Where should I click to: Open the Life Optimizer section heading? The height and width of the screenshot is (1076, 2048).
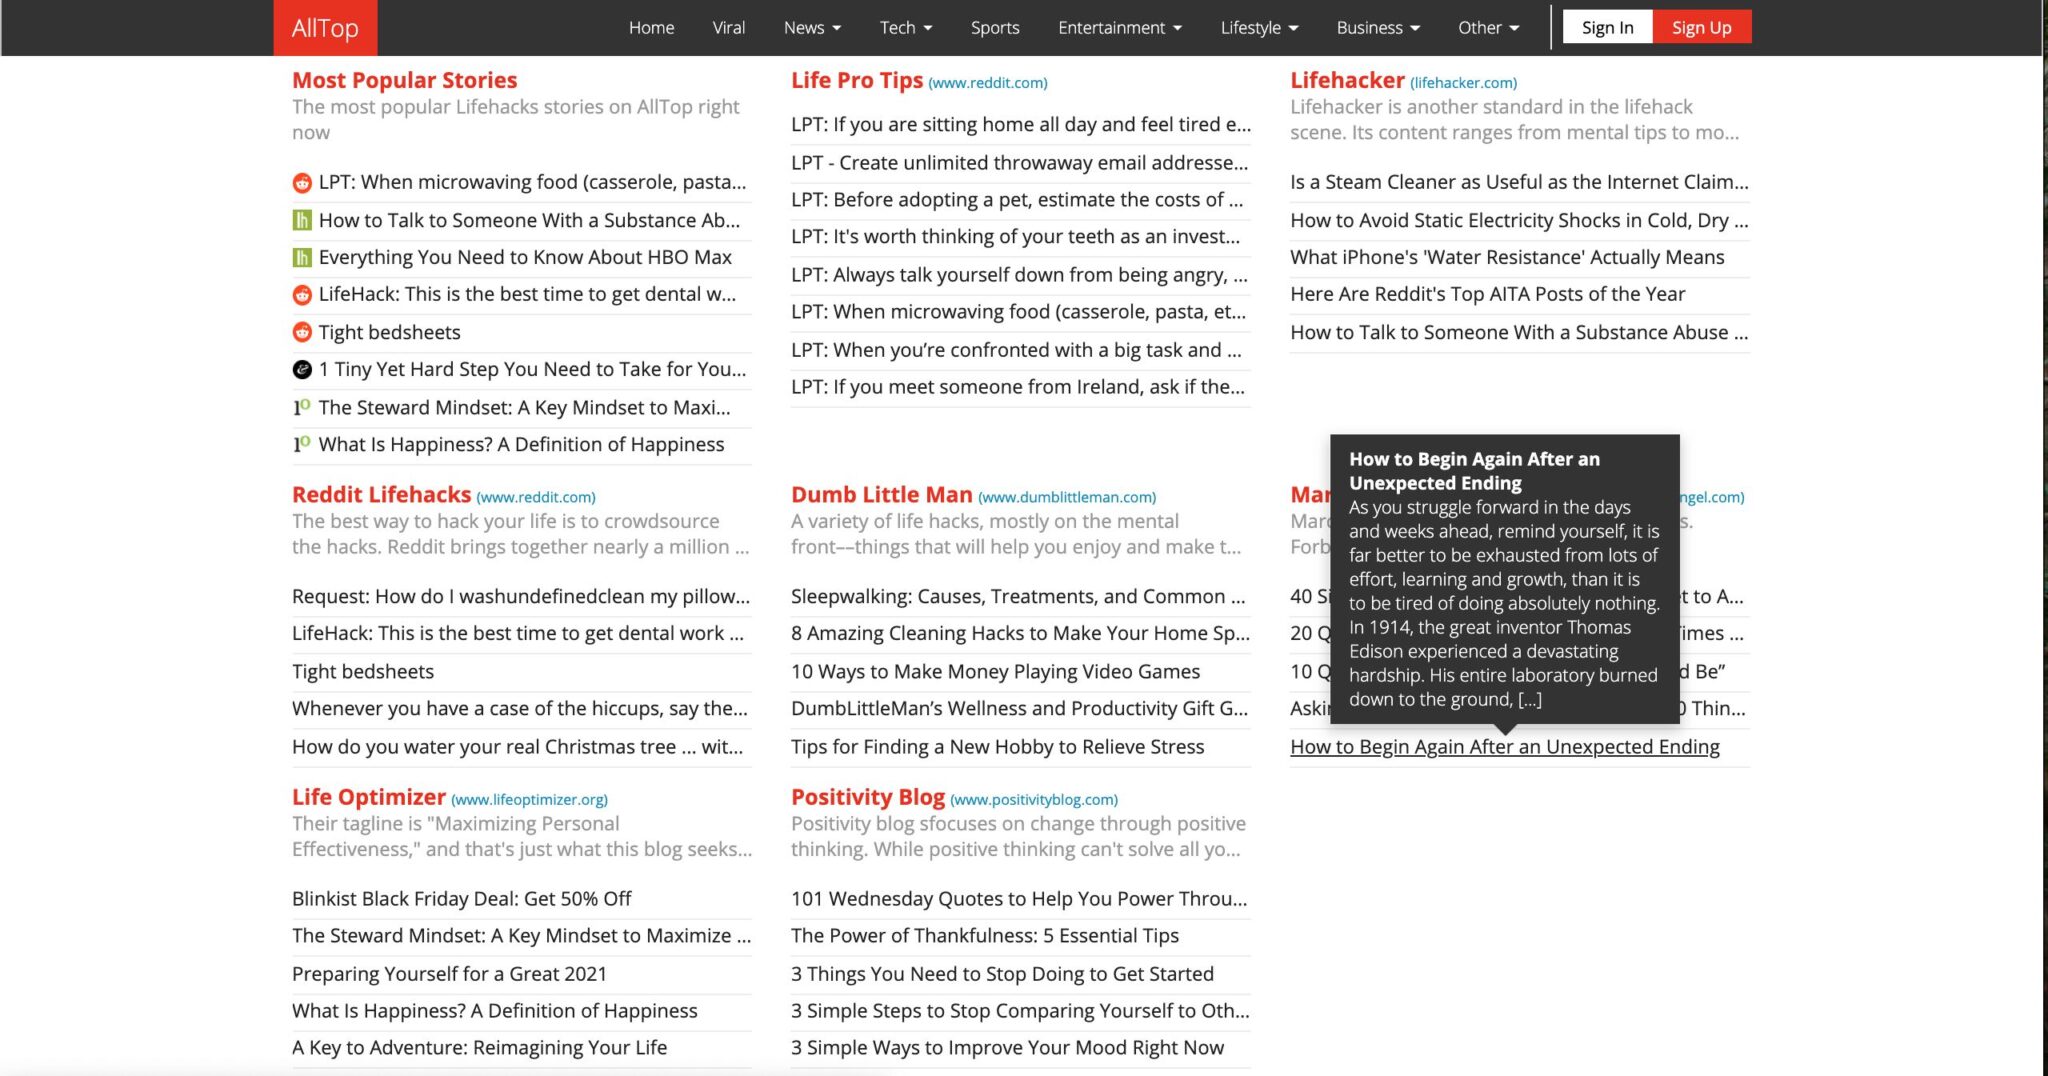pyautogui.click(x=369, y=797)
